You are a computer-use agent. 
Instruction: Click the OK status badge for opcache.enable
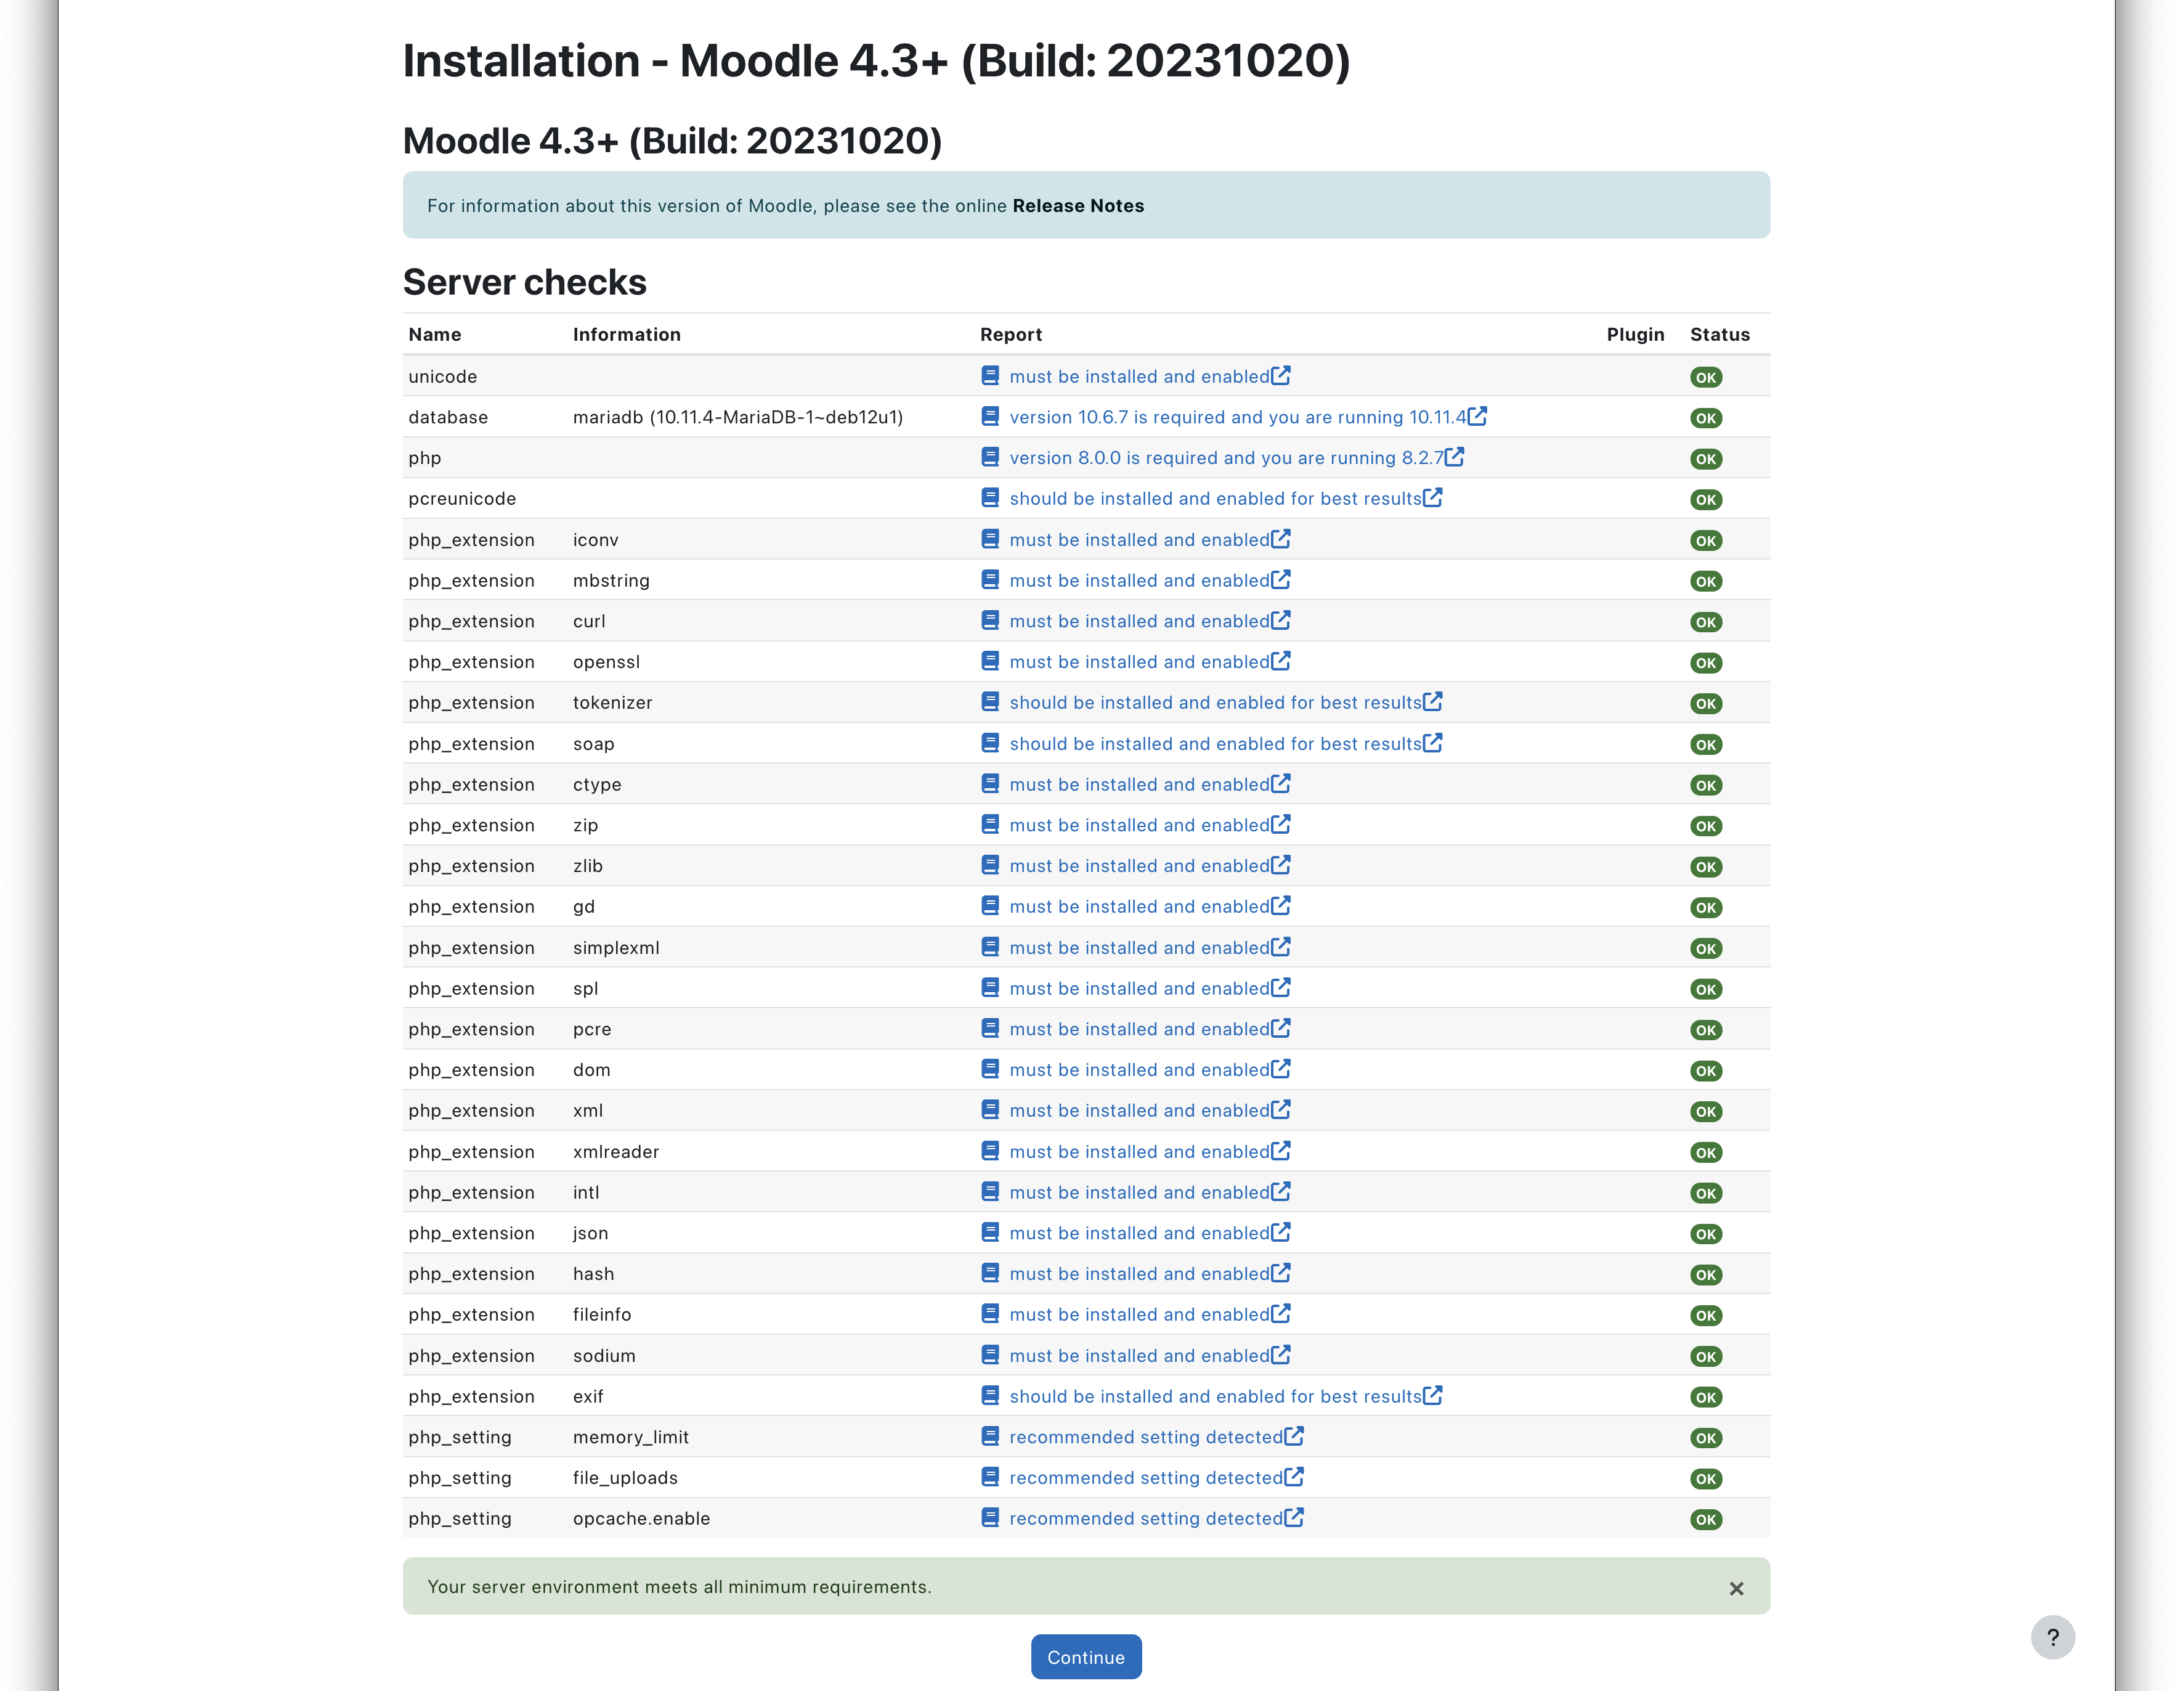[x=1706, y=1520]
